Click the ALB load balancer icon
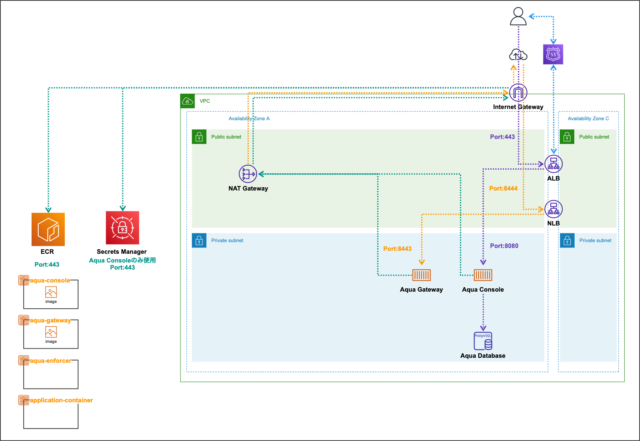Viewport: 640px width, 441px height. point(553,164)
